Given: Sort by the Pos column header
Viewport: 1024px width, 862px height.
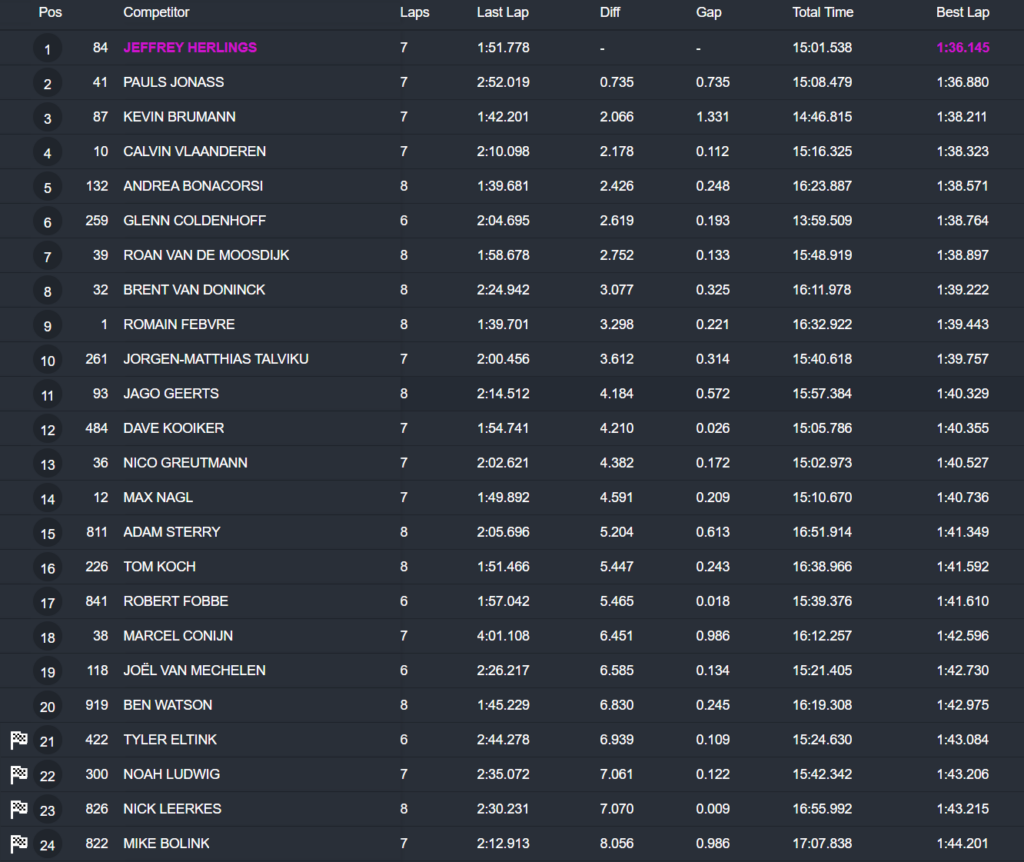Looking at the screenshot, I should [x=50, y=13].
